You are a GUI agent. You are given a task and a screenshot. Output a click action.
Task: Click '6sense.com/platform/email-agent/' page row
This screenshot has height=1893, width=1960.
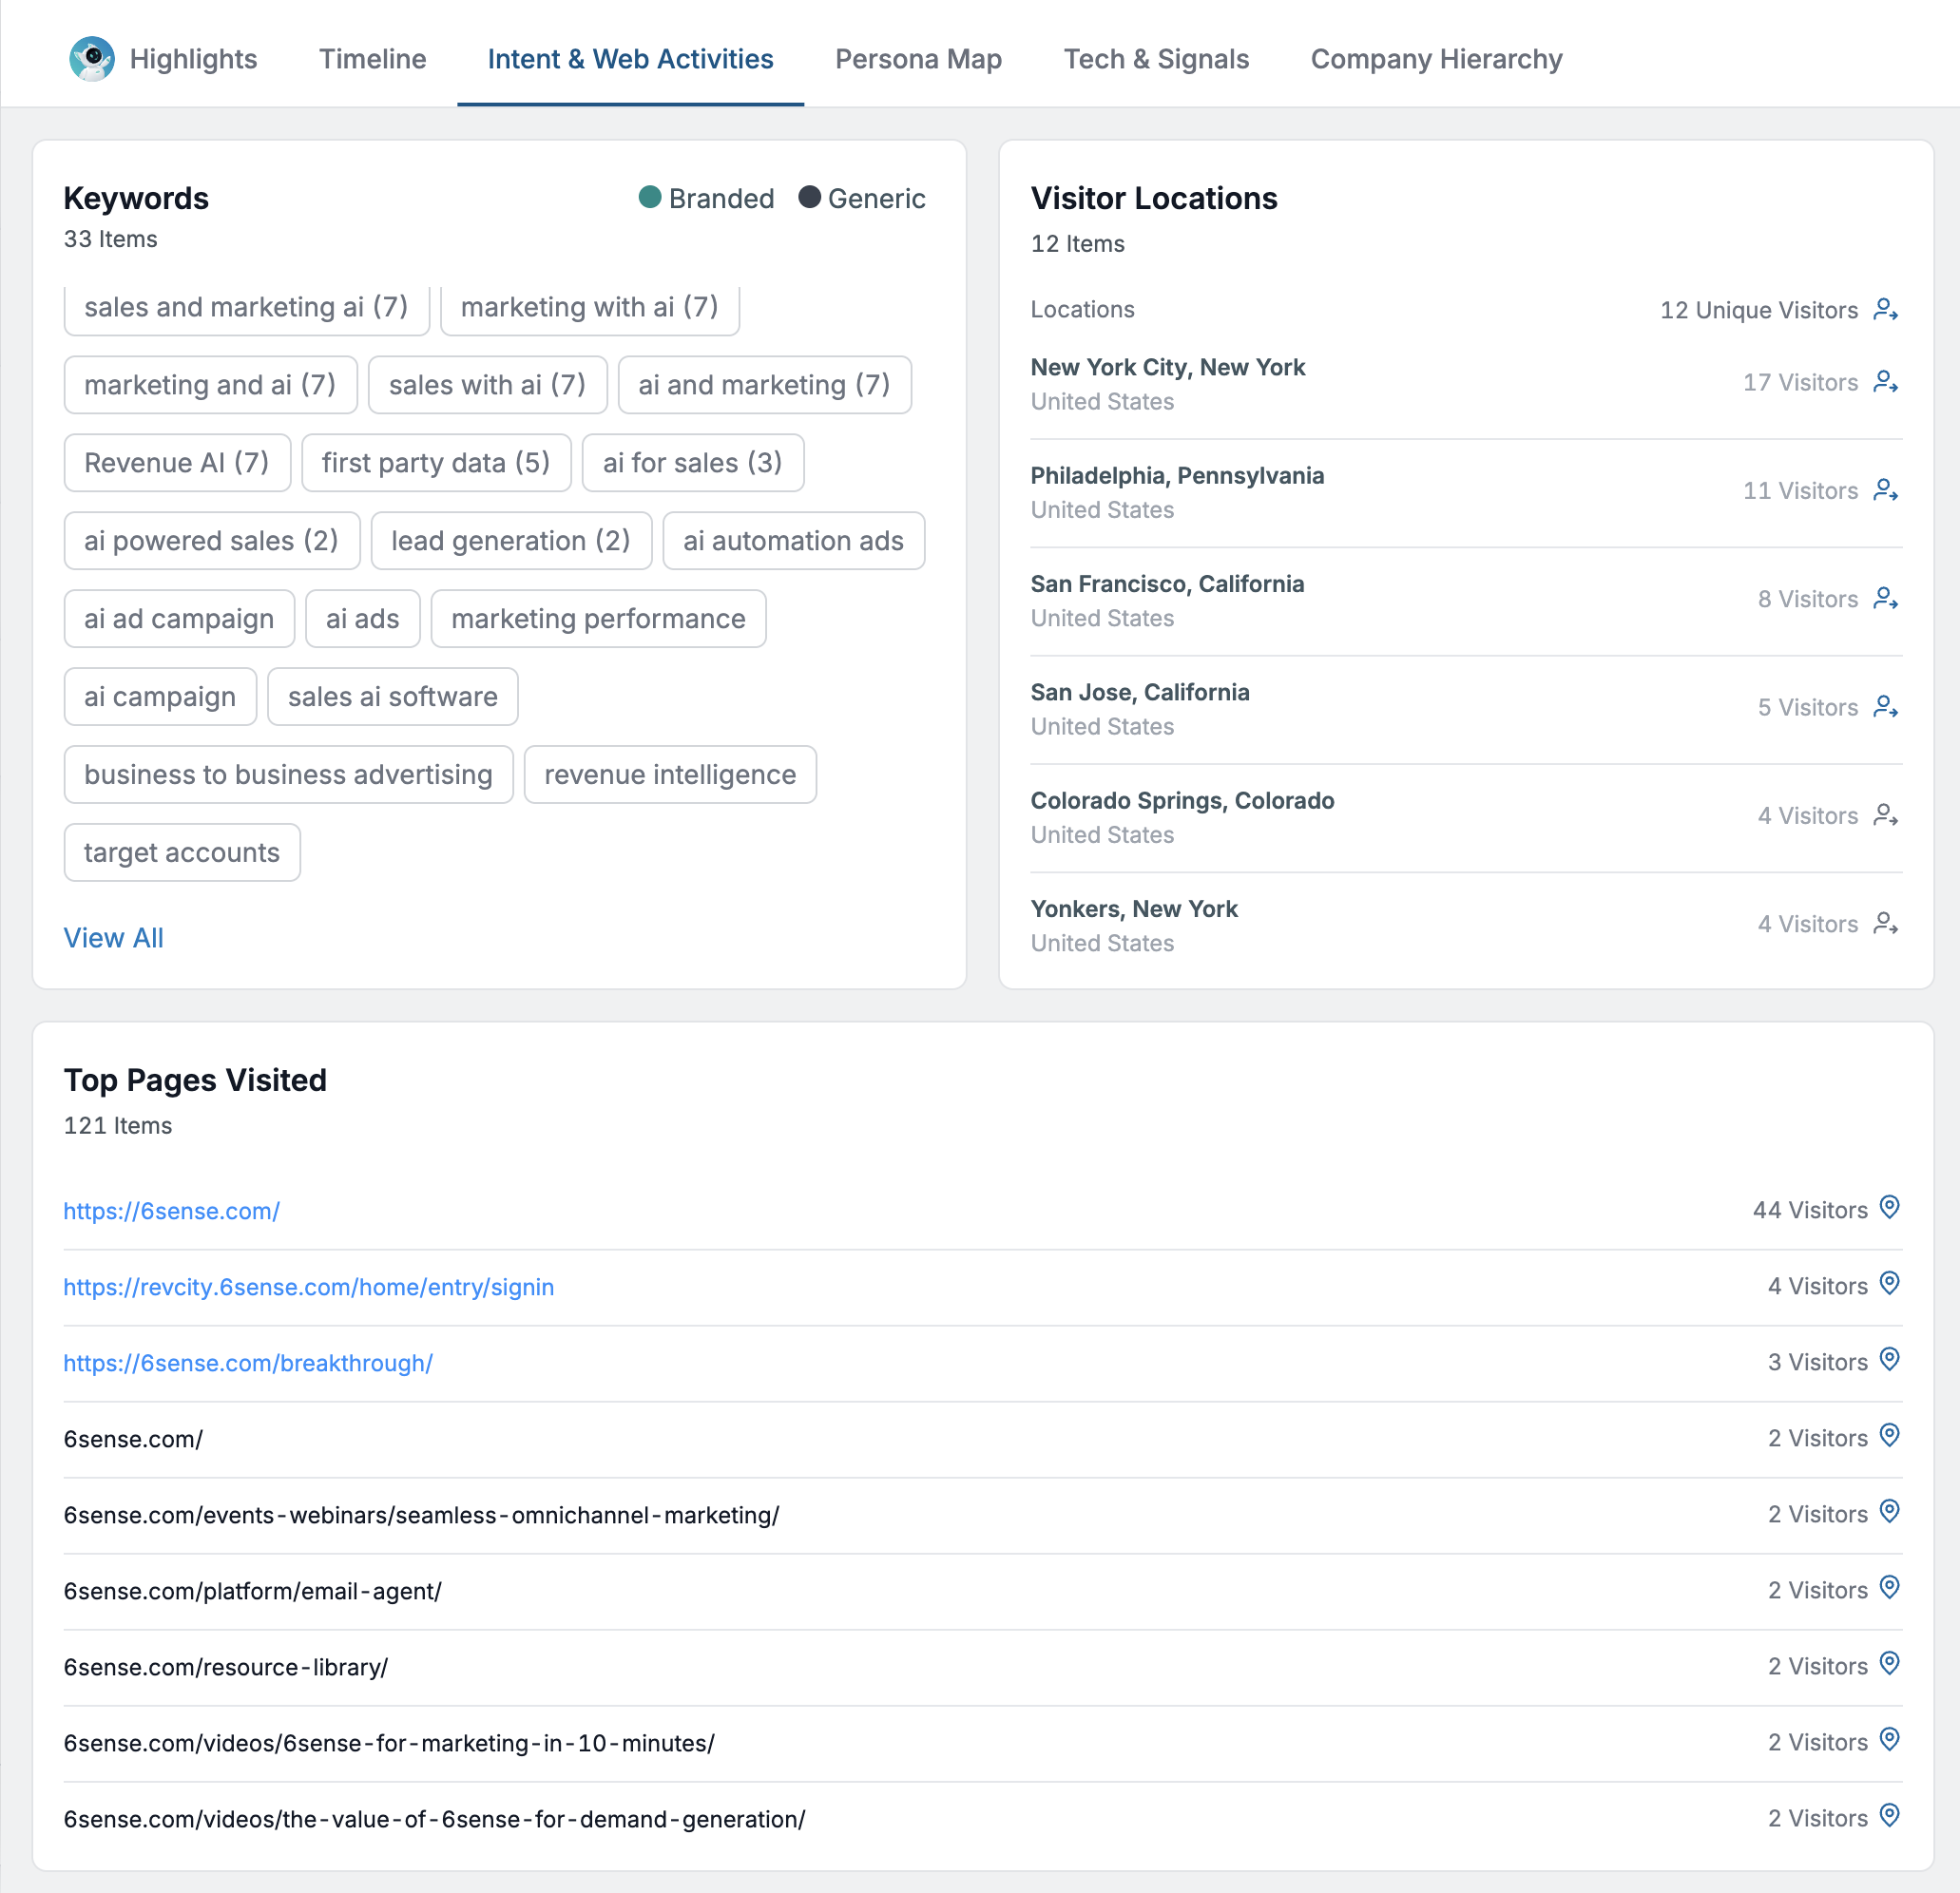click(982, 1591)
